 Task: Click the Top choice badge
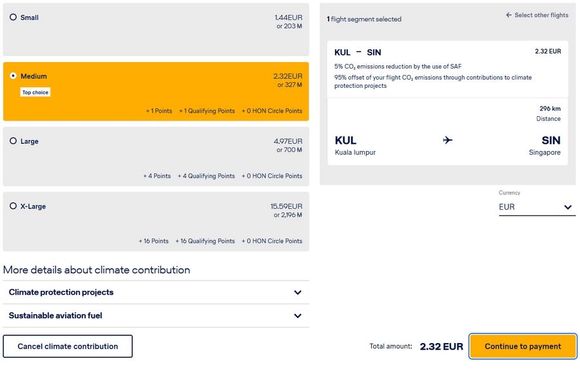35,92
